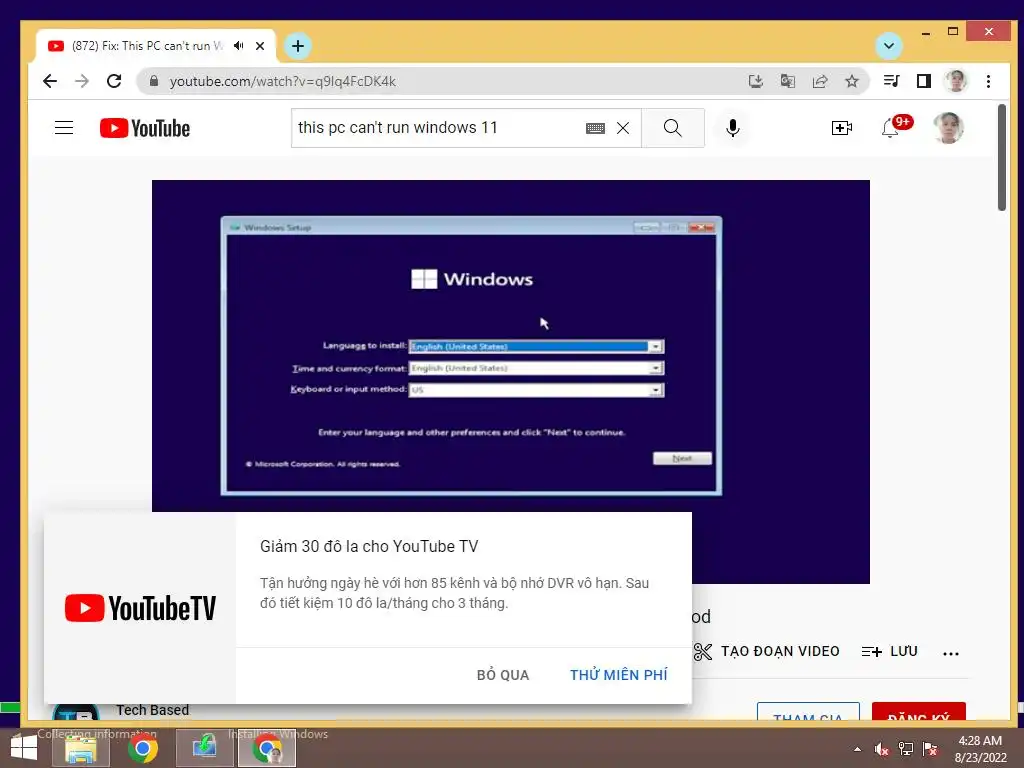Open the setup installer taskbar icon
This screenshot has height=768, width=1024.
[x=204, y=748]
